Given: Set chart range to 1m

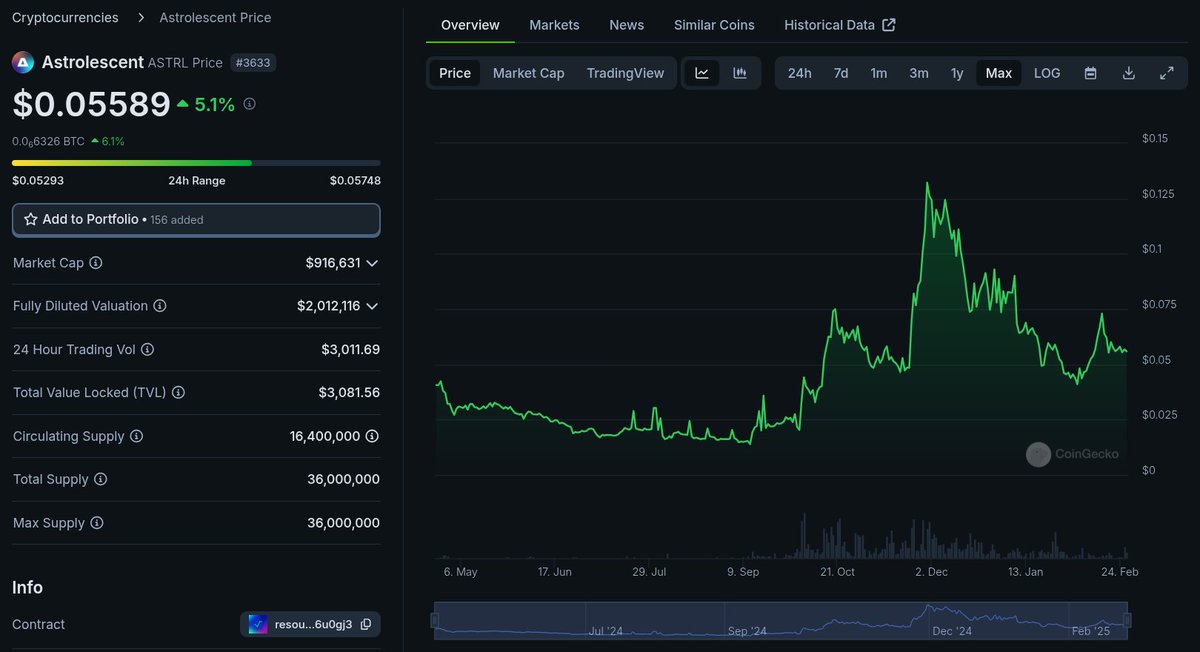Looking at the screenshot, I should pyautogui.click(x=879, y=73).
